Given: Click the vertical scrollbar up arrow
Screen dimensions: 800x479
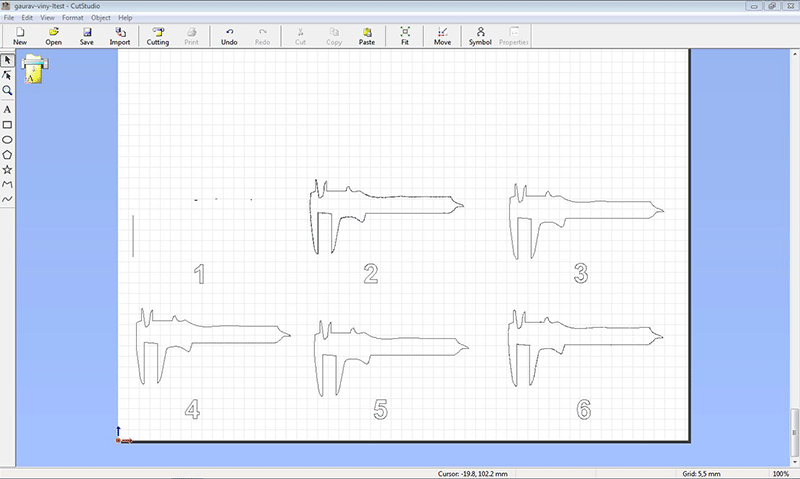Looking at the screenshot, I should tap(795, 54).
